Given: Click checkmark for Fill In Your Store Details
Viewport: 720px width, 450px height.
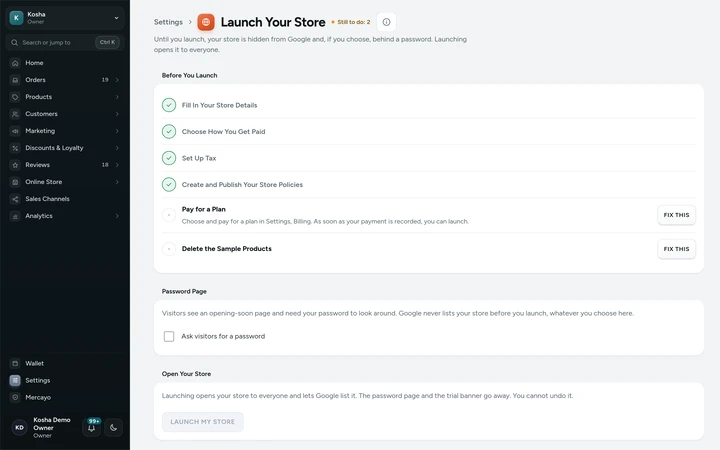Looking at the screenshot, I should [x=169, y=105].
